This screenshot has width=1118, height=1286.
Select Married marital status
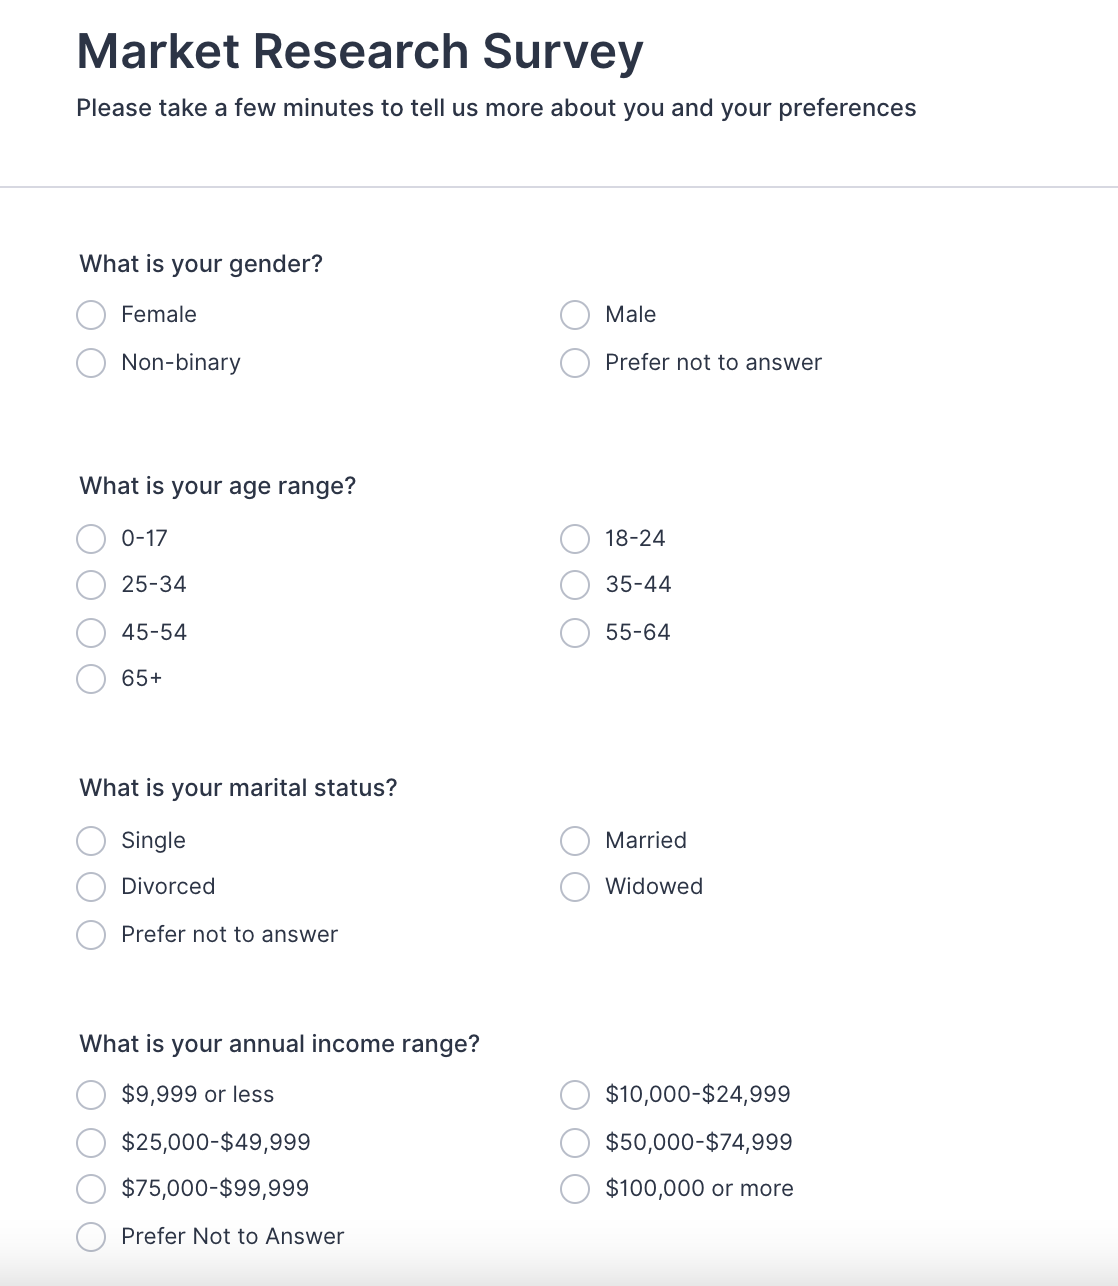[x=575, y=841]
